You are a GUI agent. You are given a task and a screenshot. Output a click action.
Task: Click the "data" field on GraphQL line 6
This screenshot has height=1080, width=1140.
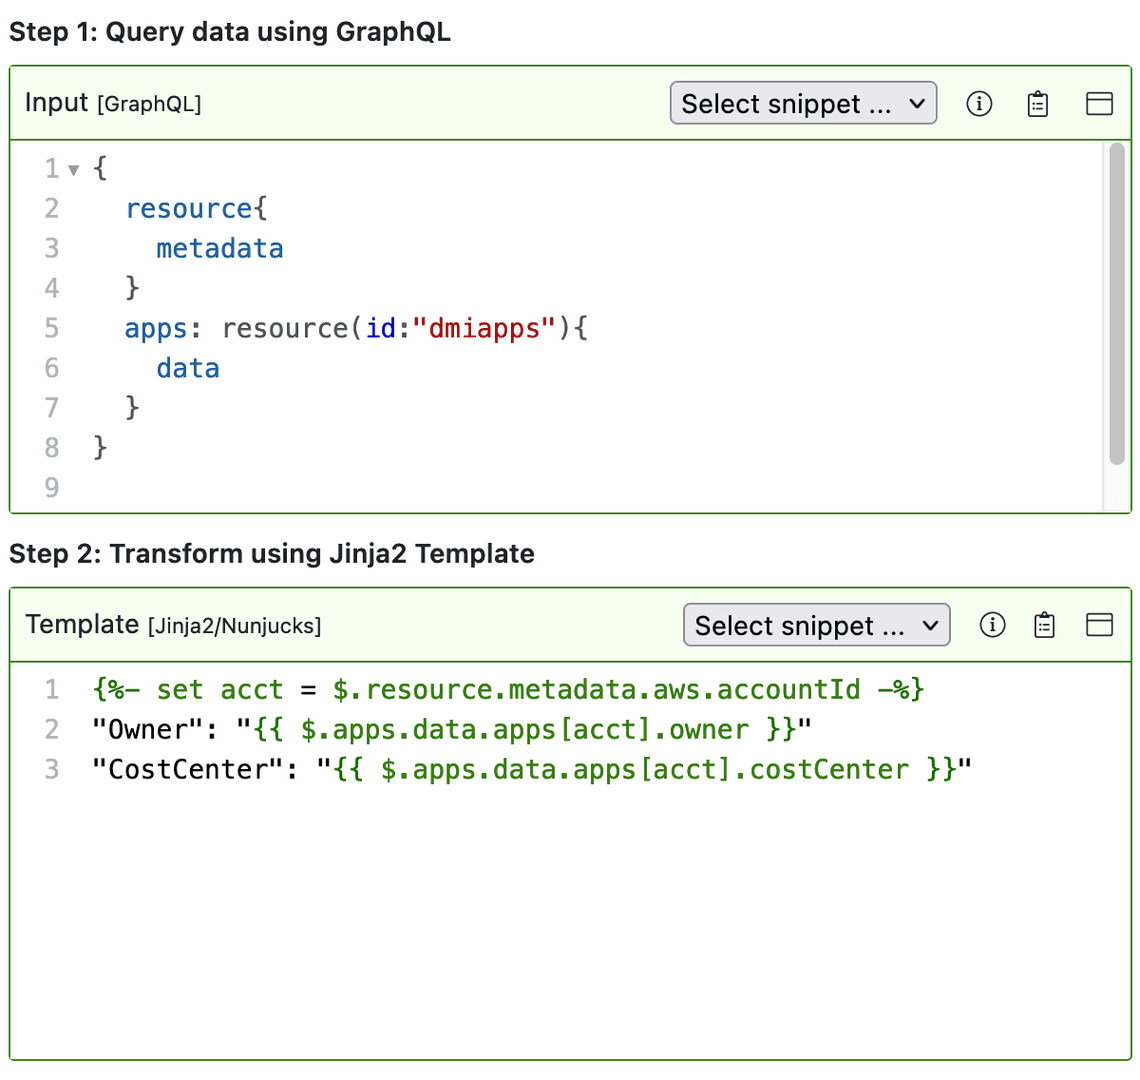tap(188, 369)
